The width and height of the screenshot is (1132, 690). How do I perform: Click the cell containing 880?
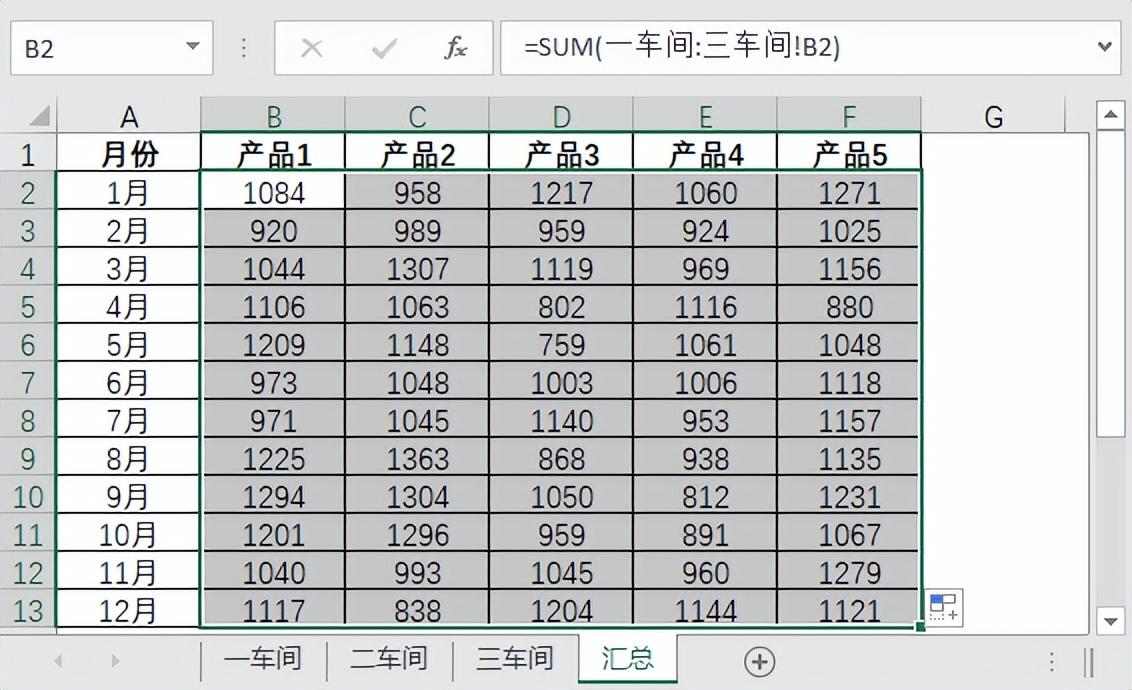[849, 306]
